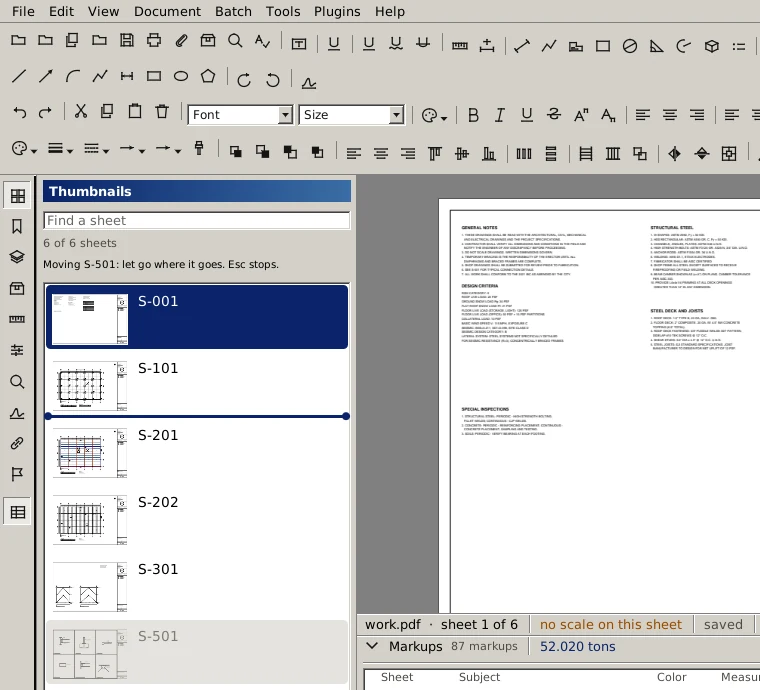
Task: Open the View menu
Action: [103, 11]
